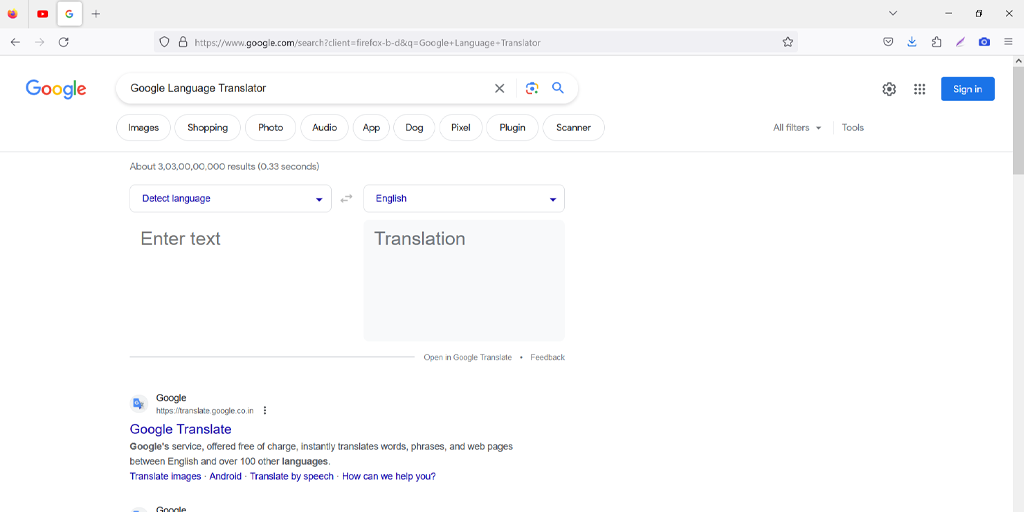Viewport: 1024px width, 512px height.
Task: Open the Translate by speech sitelink
Action: point(291,476)
